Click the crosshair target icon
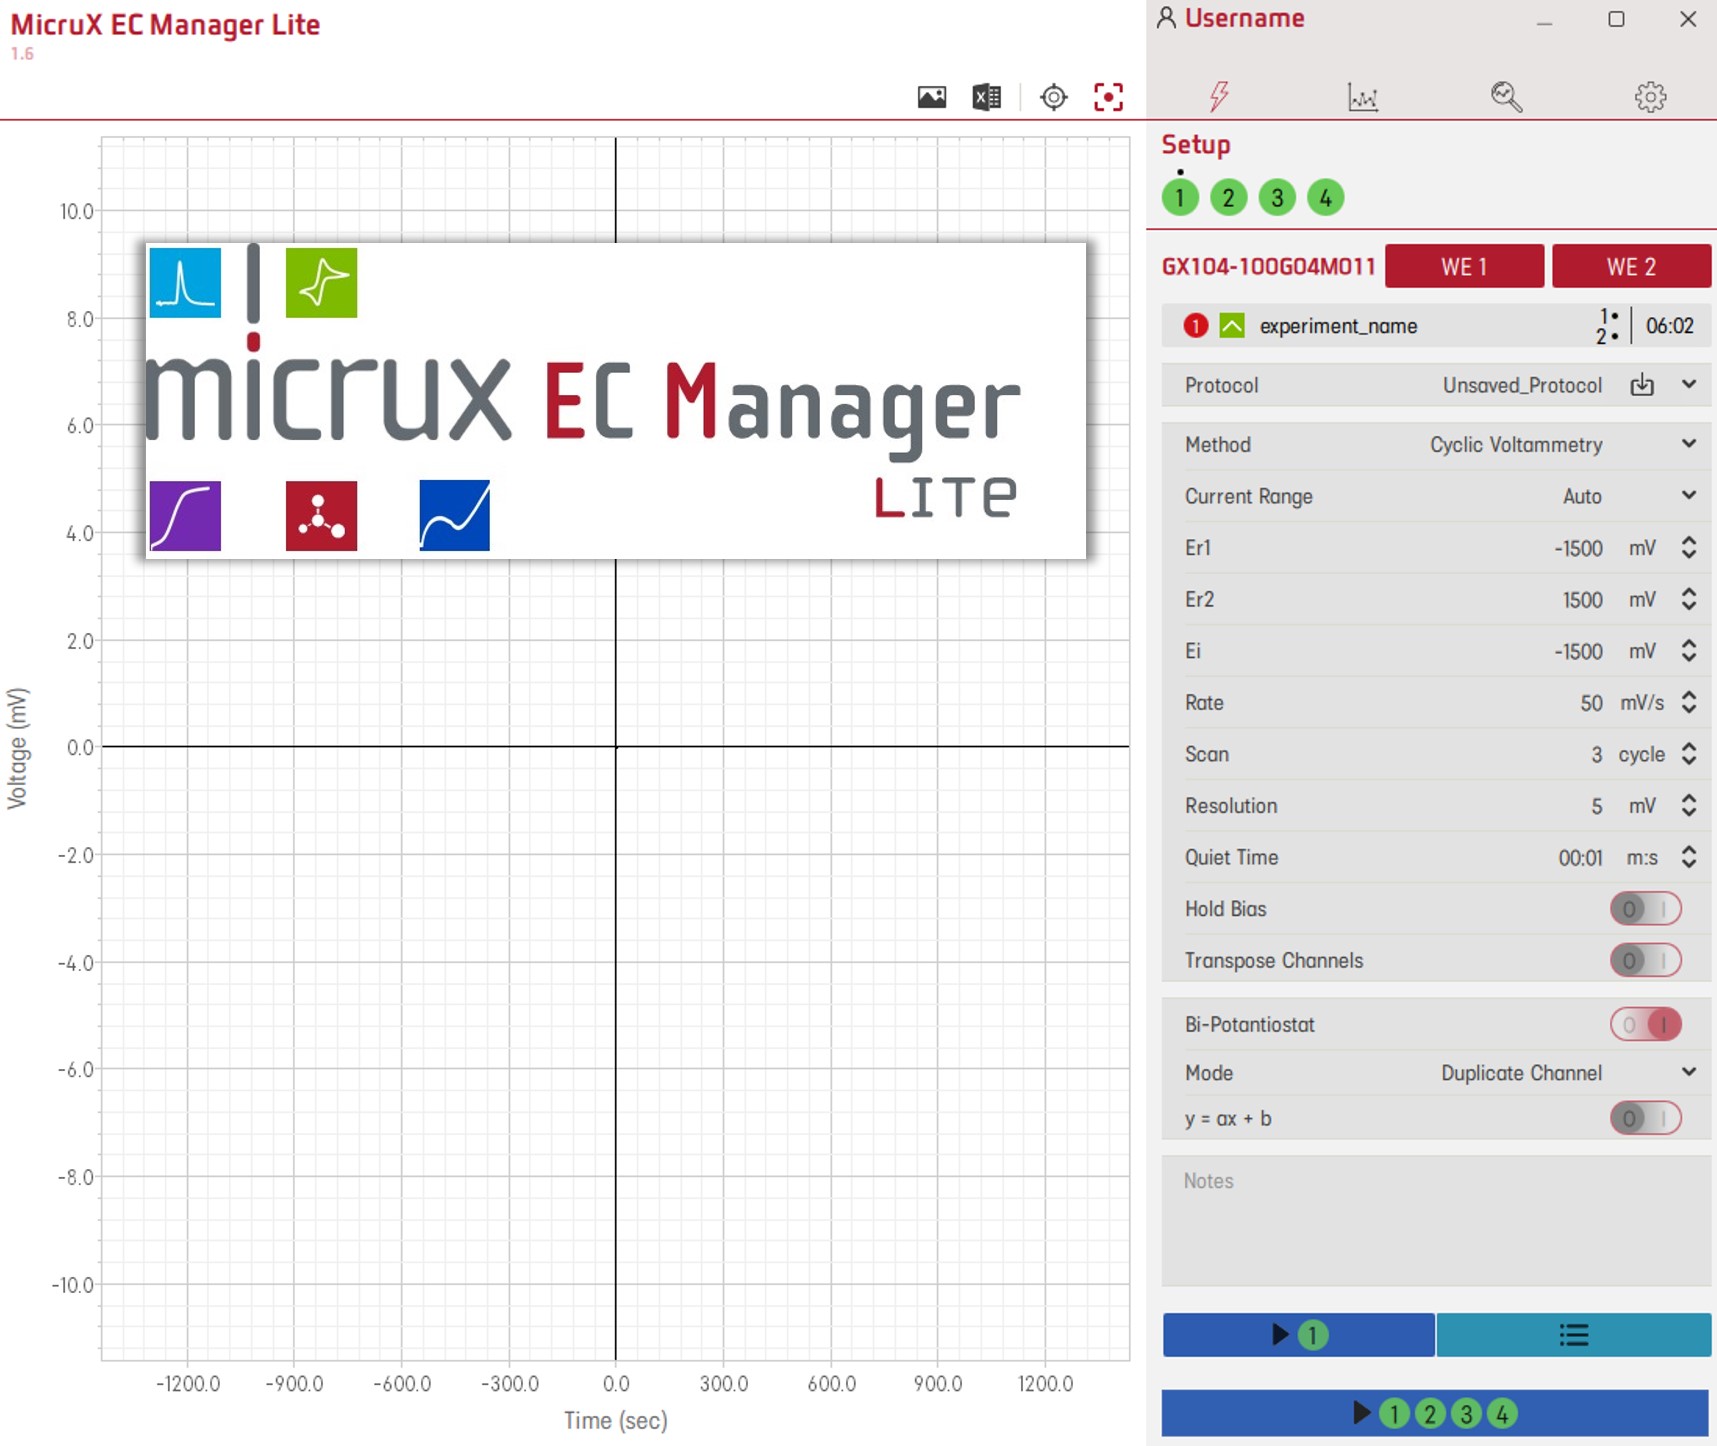This screenshot has width=1717, height=1446. (1053, 97)
